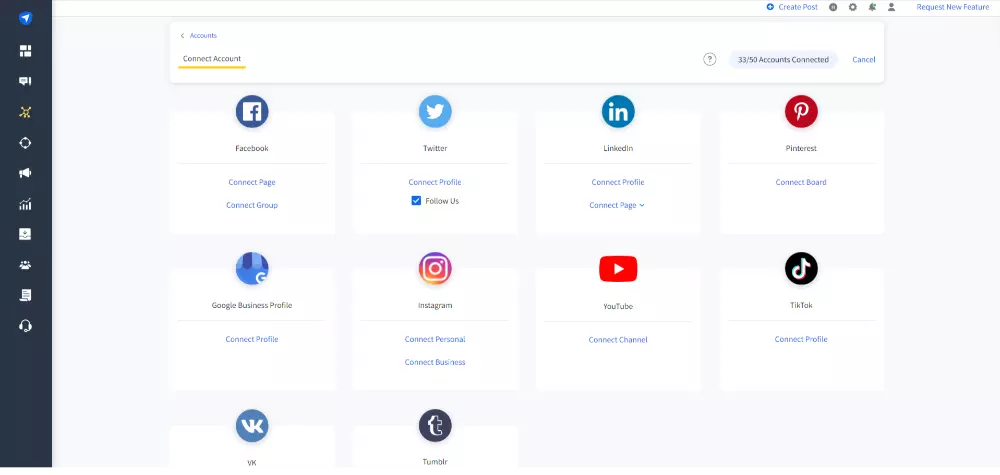Open the document list icon in the sidebar
This screenshot has width=1000, height=475.
pos(26,295)
